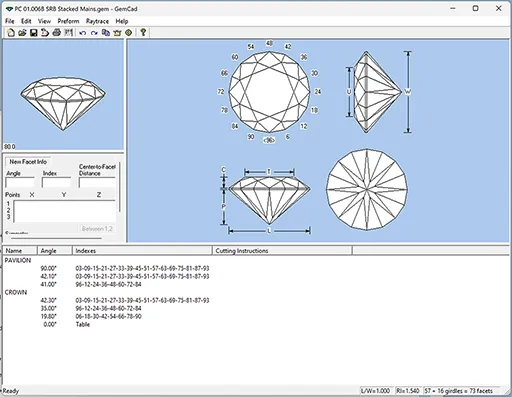Image resolution: width=512 pixels, height=397 pixels.
Task: Click the Indexes column header
Action: tap(142, 251)
